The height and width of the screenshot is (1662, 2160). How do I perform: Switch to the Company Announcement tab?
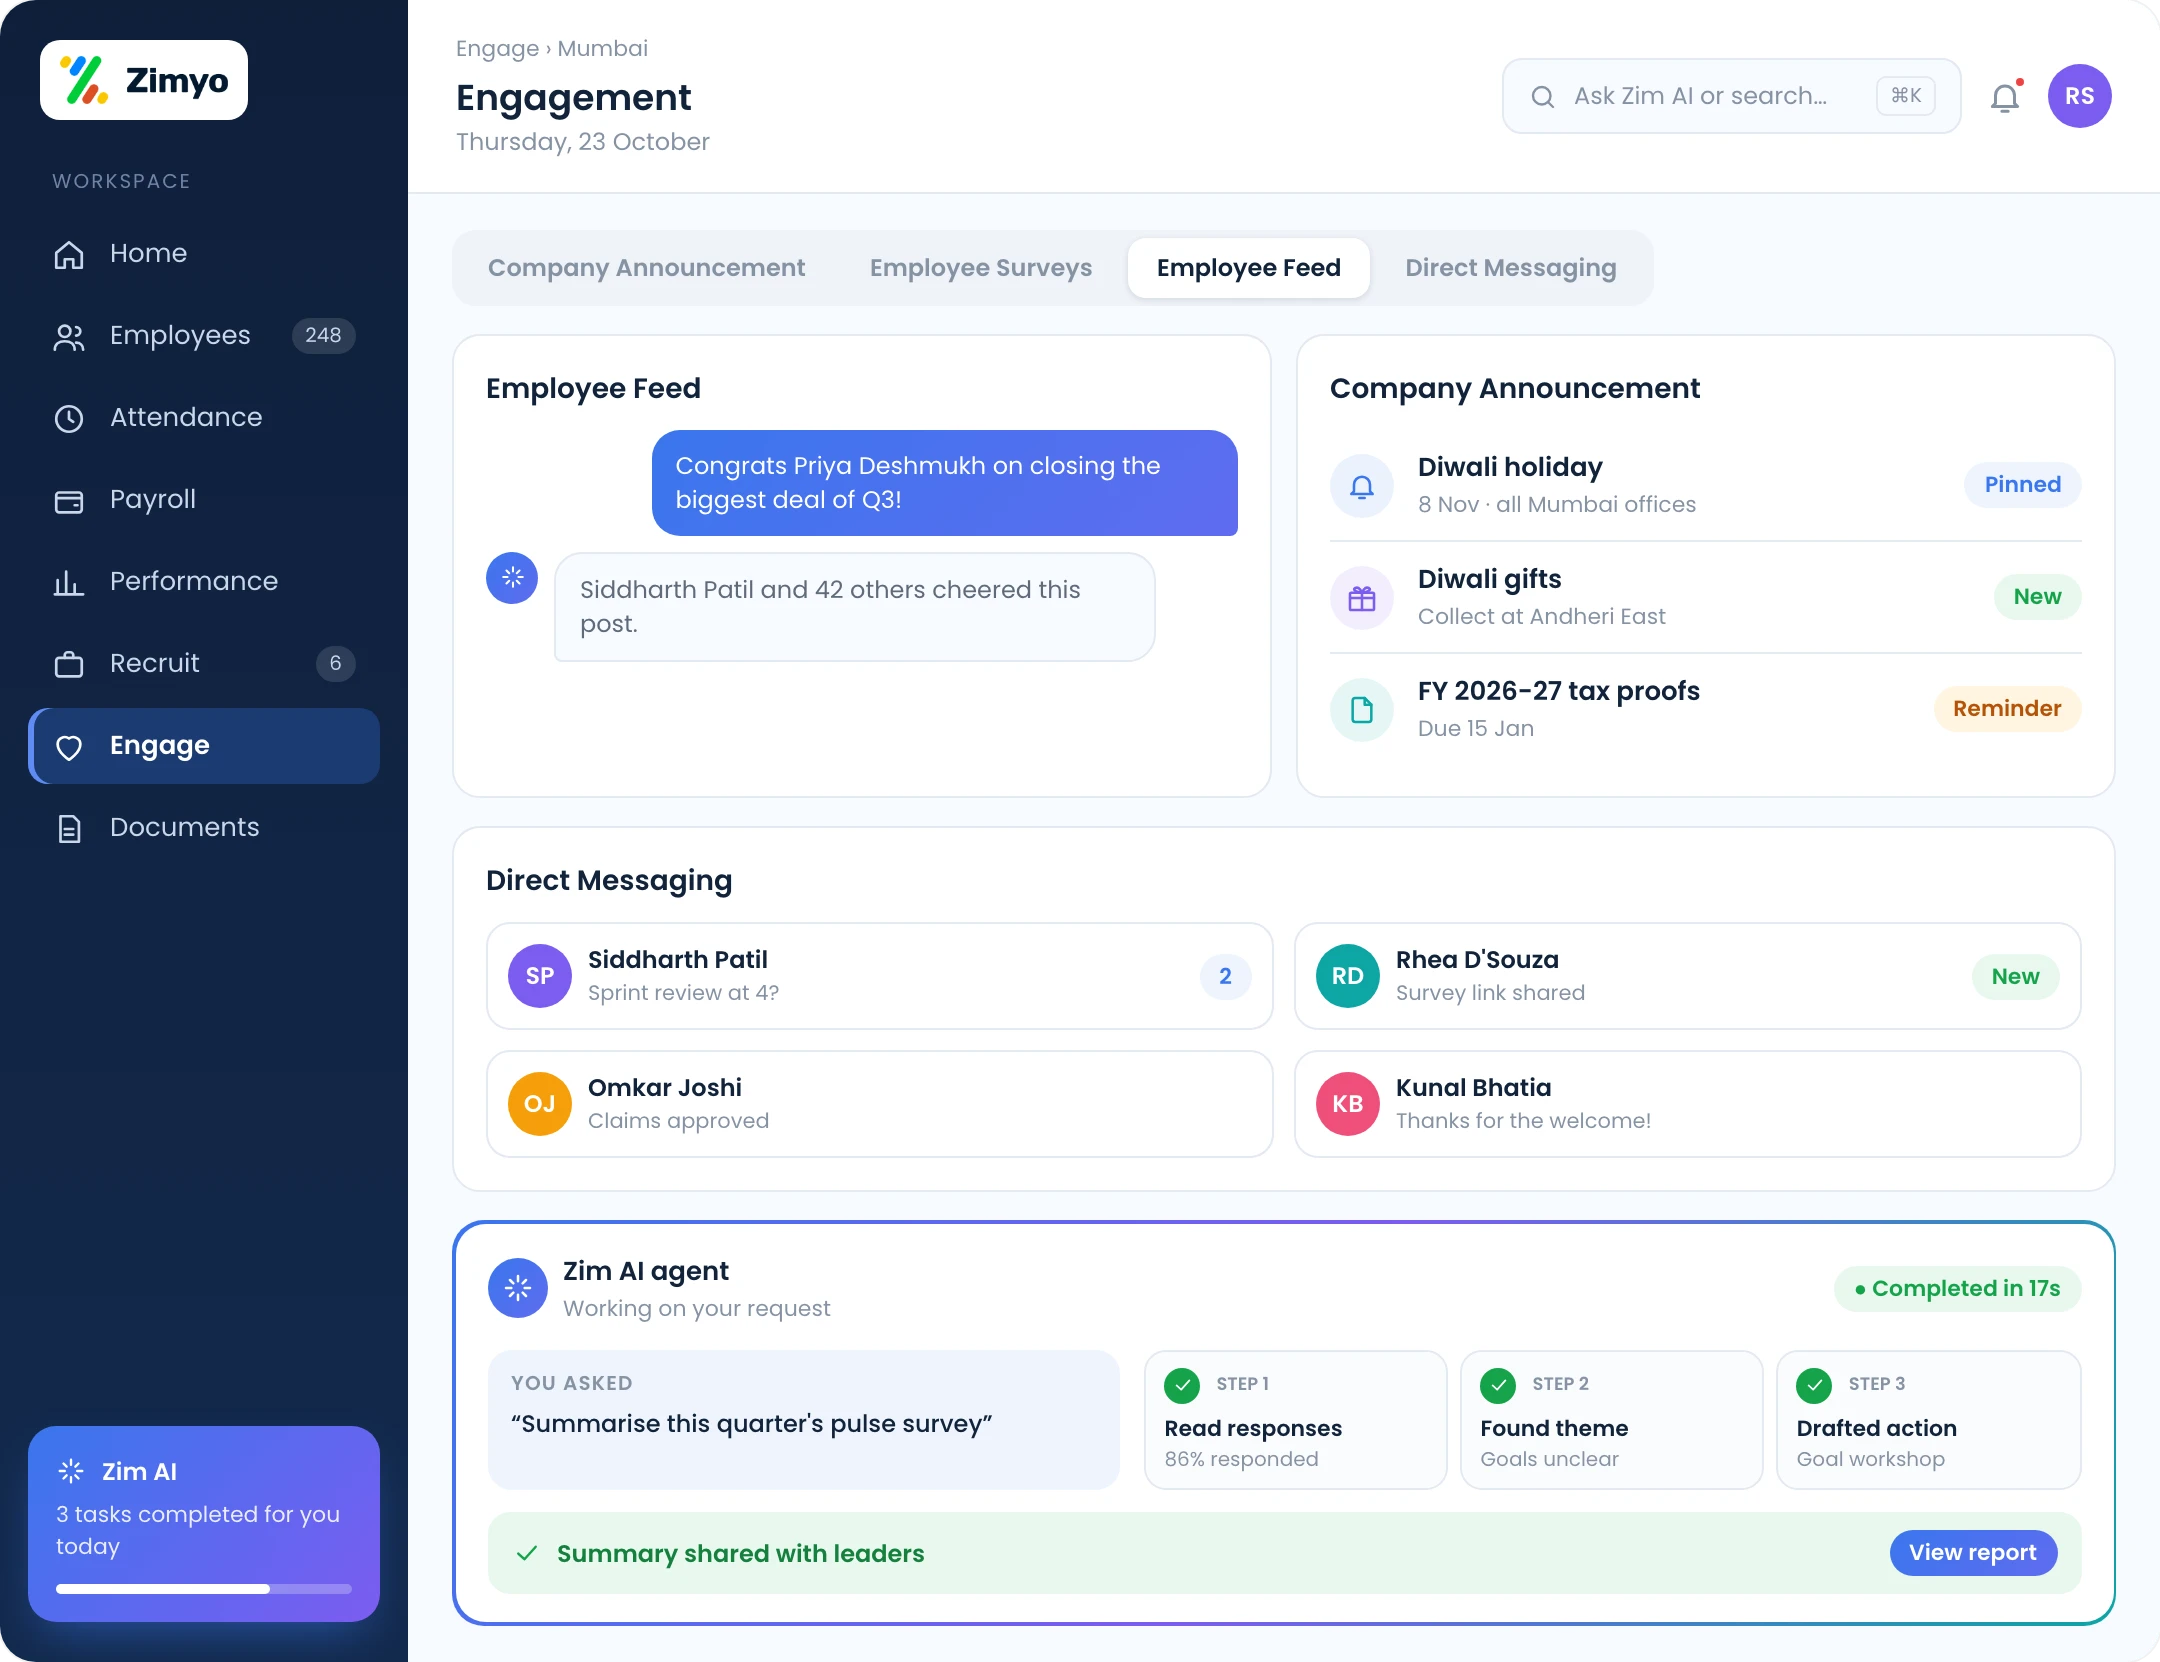[x=646, y=268]
